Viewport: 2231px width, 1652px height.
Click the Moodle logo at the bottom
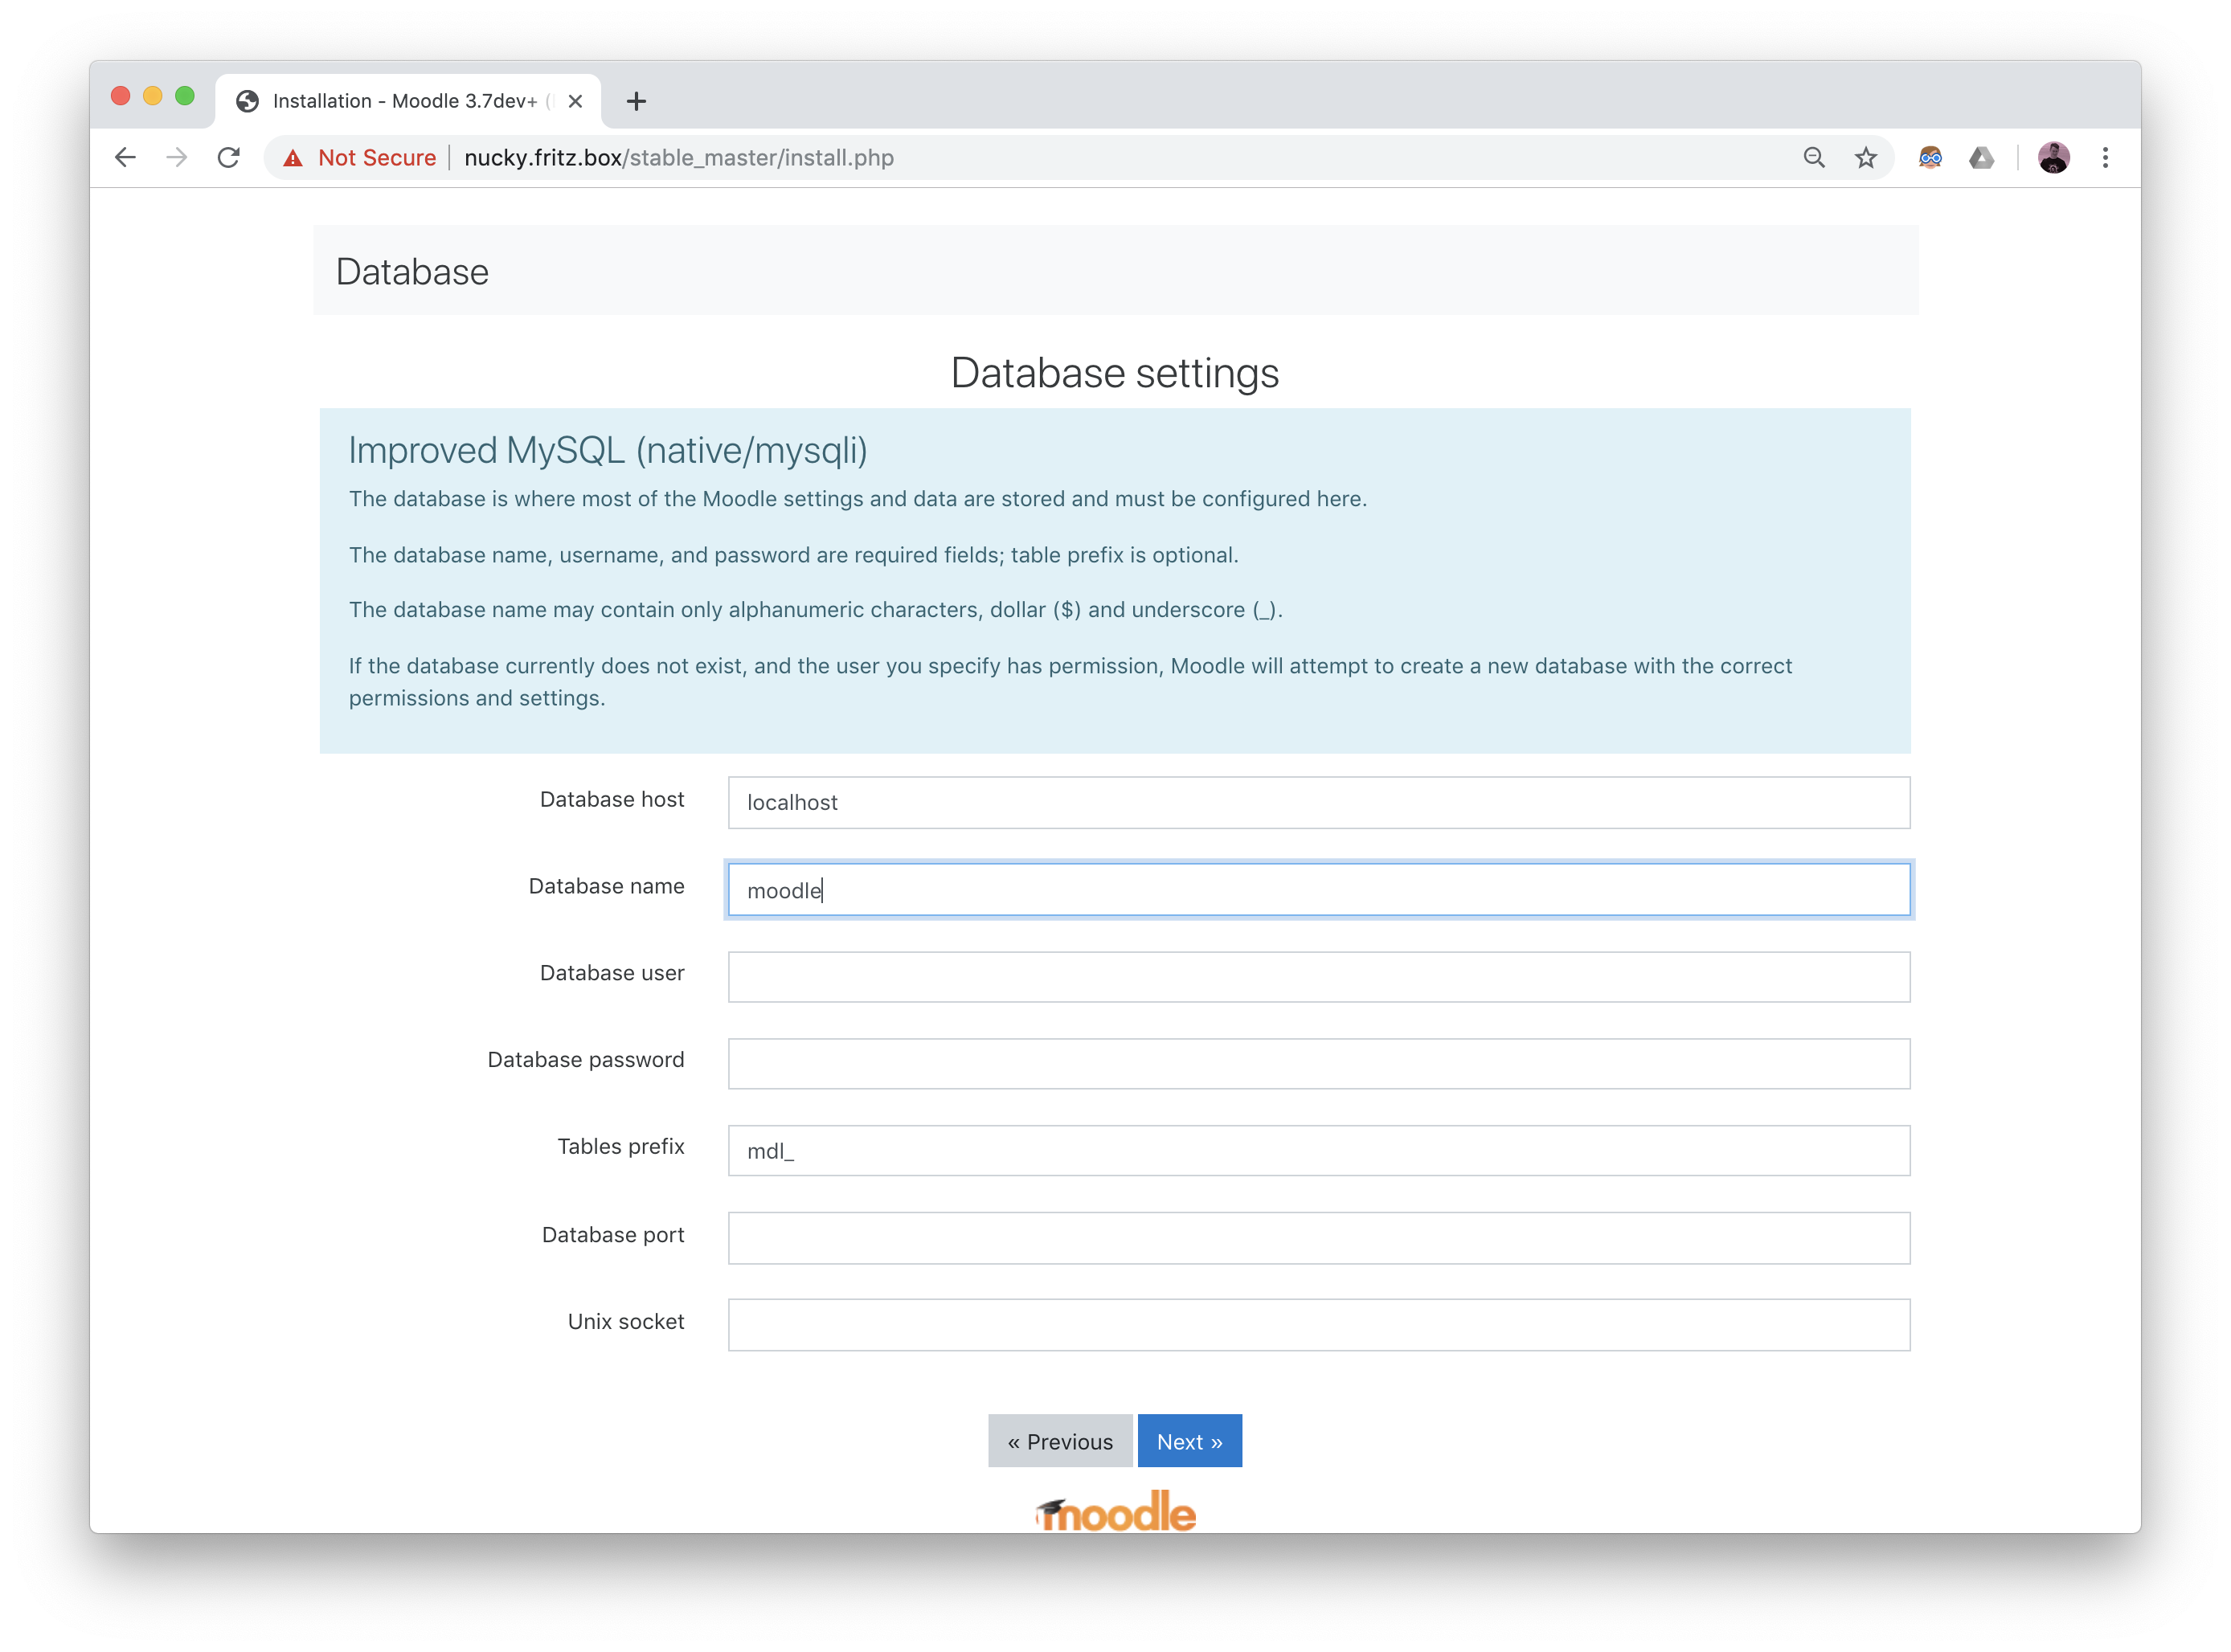[1116, 1511]
